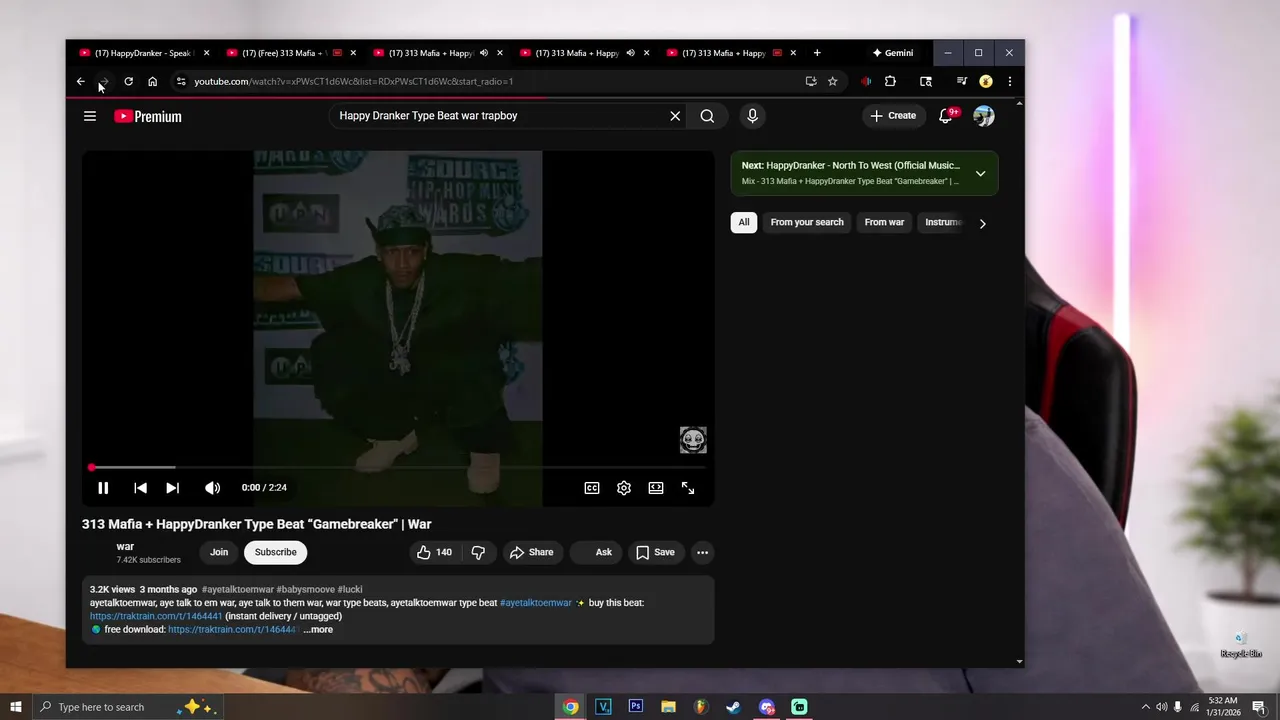Seek on the video progress bar
Image resolution: width=1280 pixels, height=720 pixels.
point(398,467)
